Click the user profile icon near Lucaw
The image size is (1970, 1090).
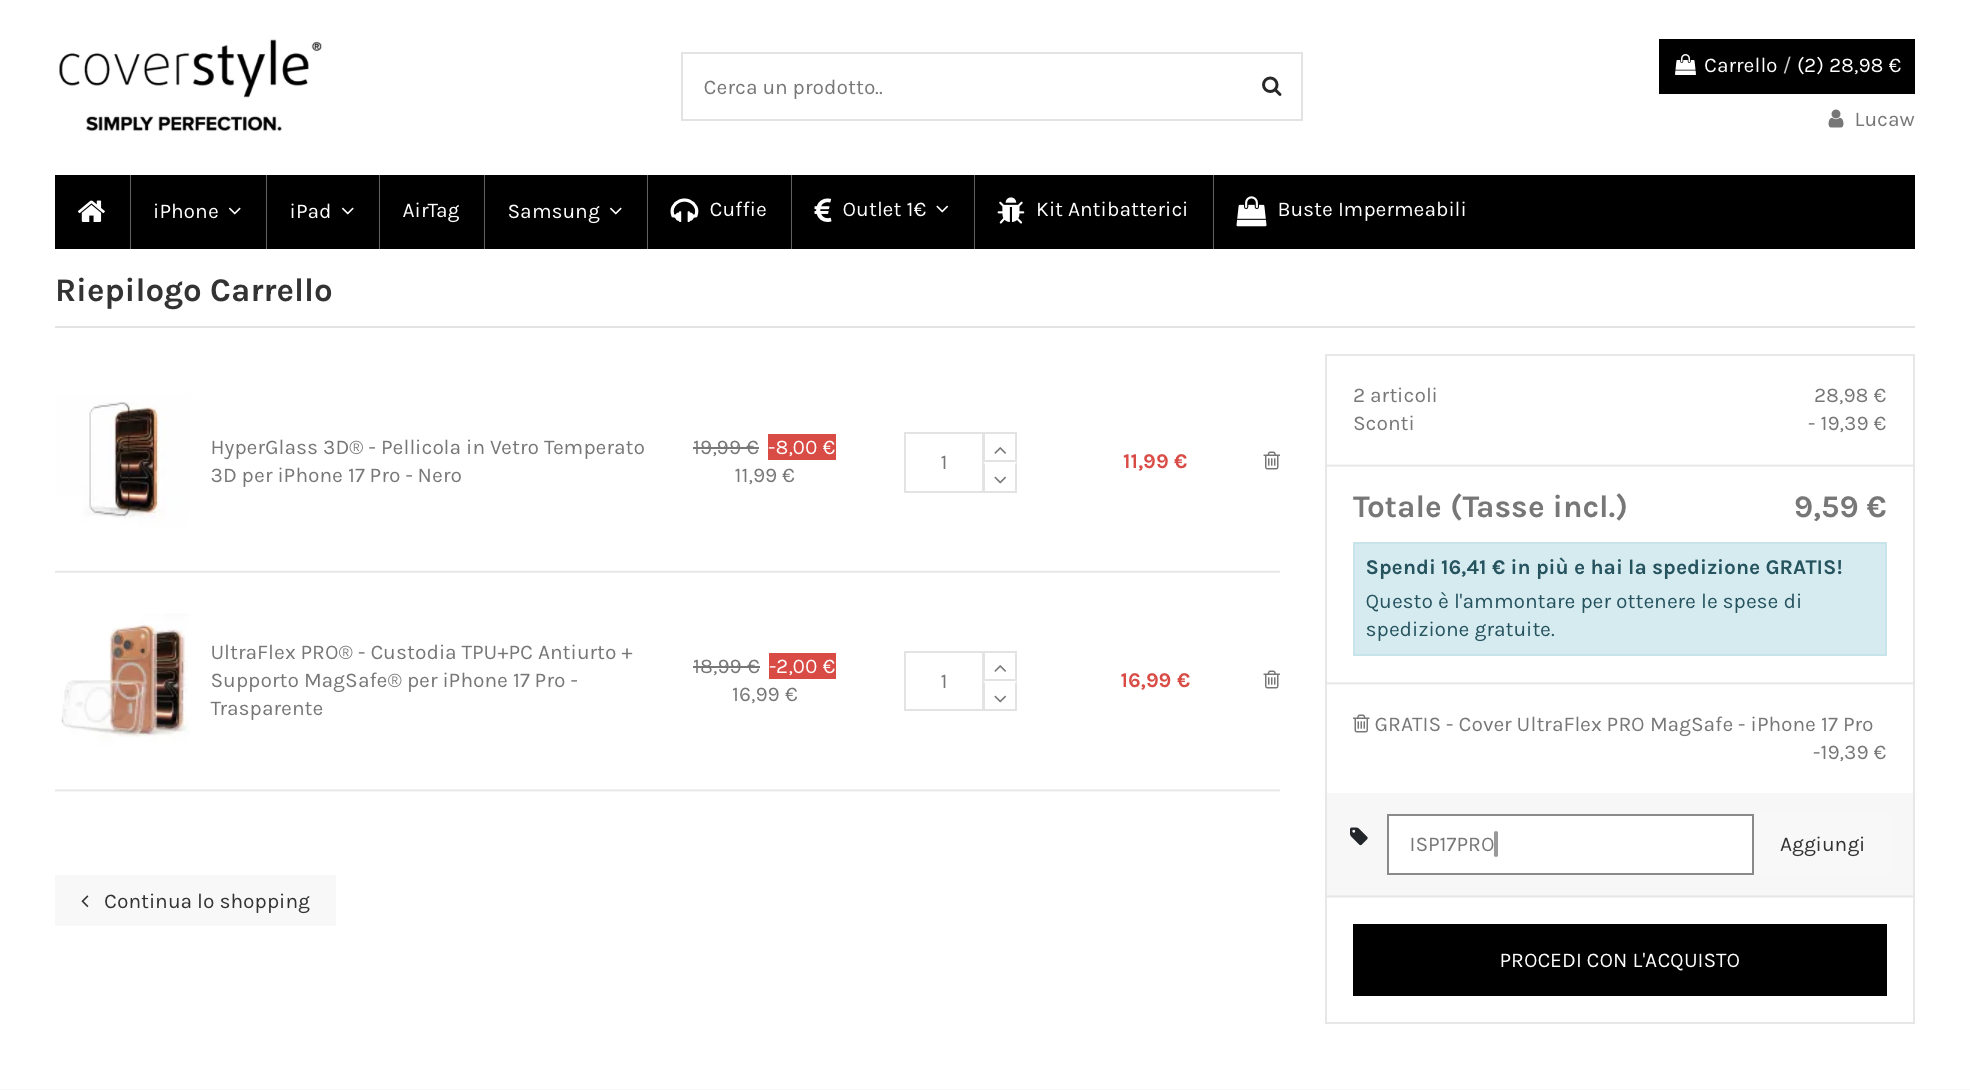pos(1836,119)
